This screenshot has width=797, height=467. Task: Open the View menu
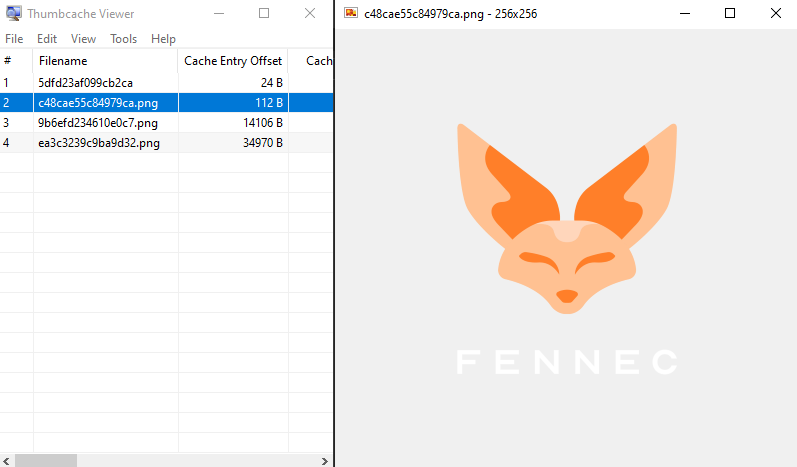click(83, 39)
